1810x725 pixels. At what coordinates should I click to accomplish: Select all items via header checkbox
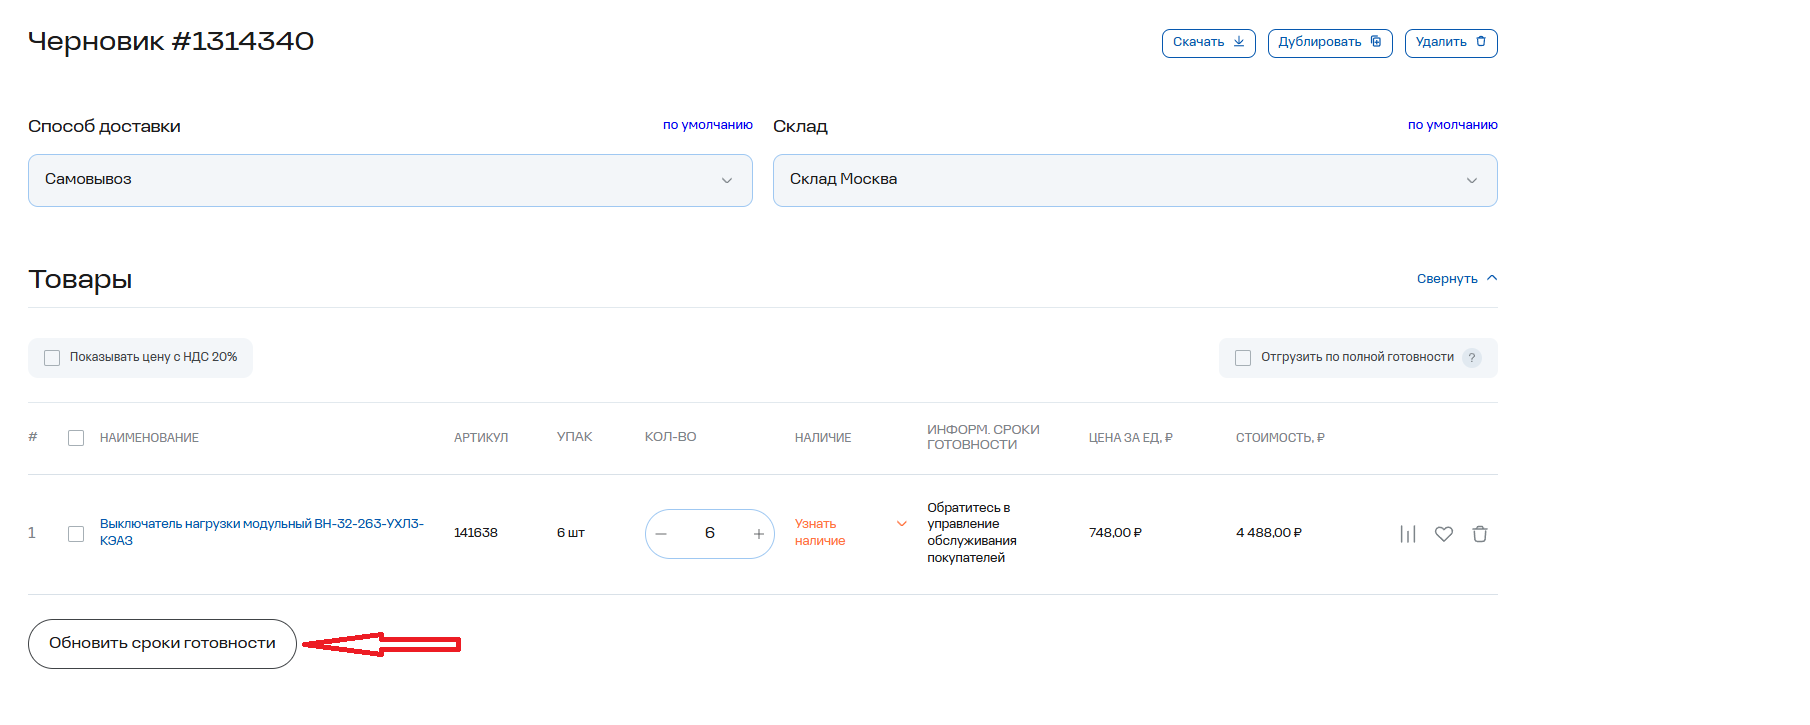(76, 438)
